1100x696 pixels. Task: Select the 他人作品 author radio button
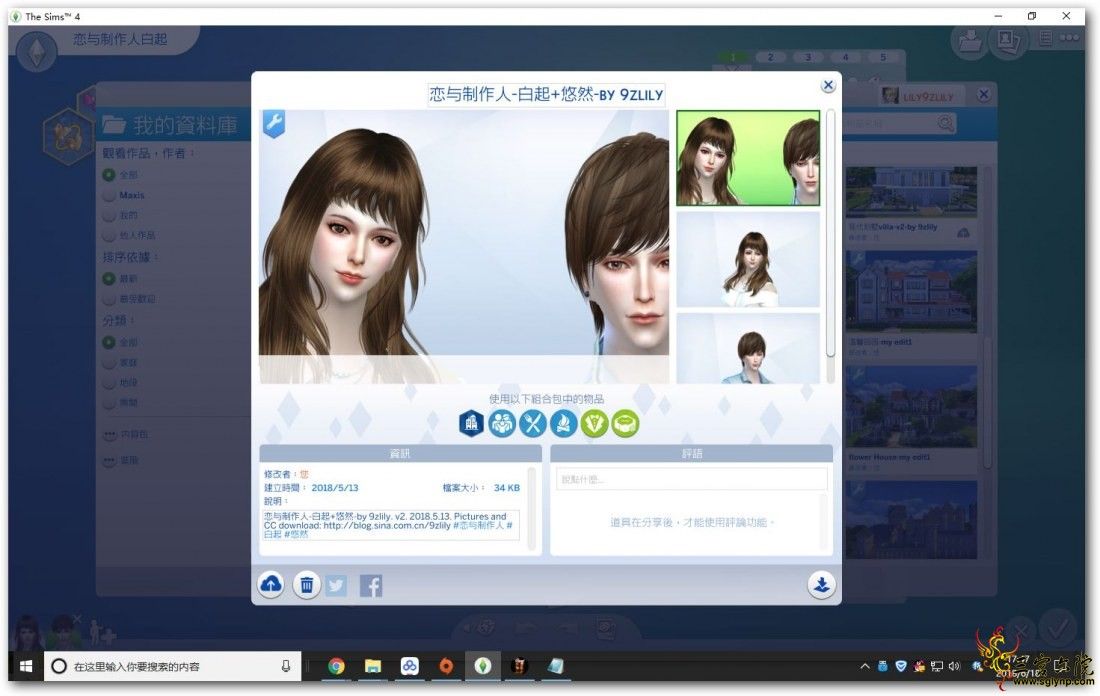click(109, 236)
